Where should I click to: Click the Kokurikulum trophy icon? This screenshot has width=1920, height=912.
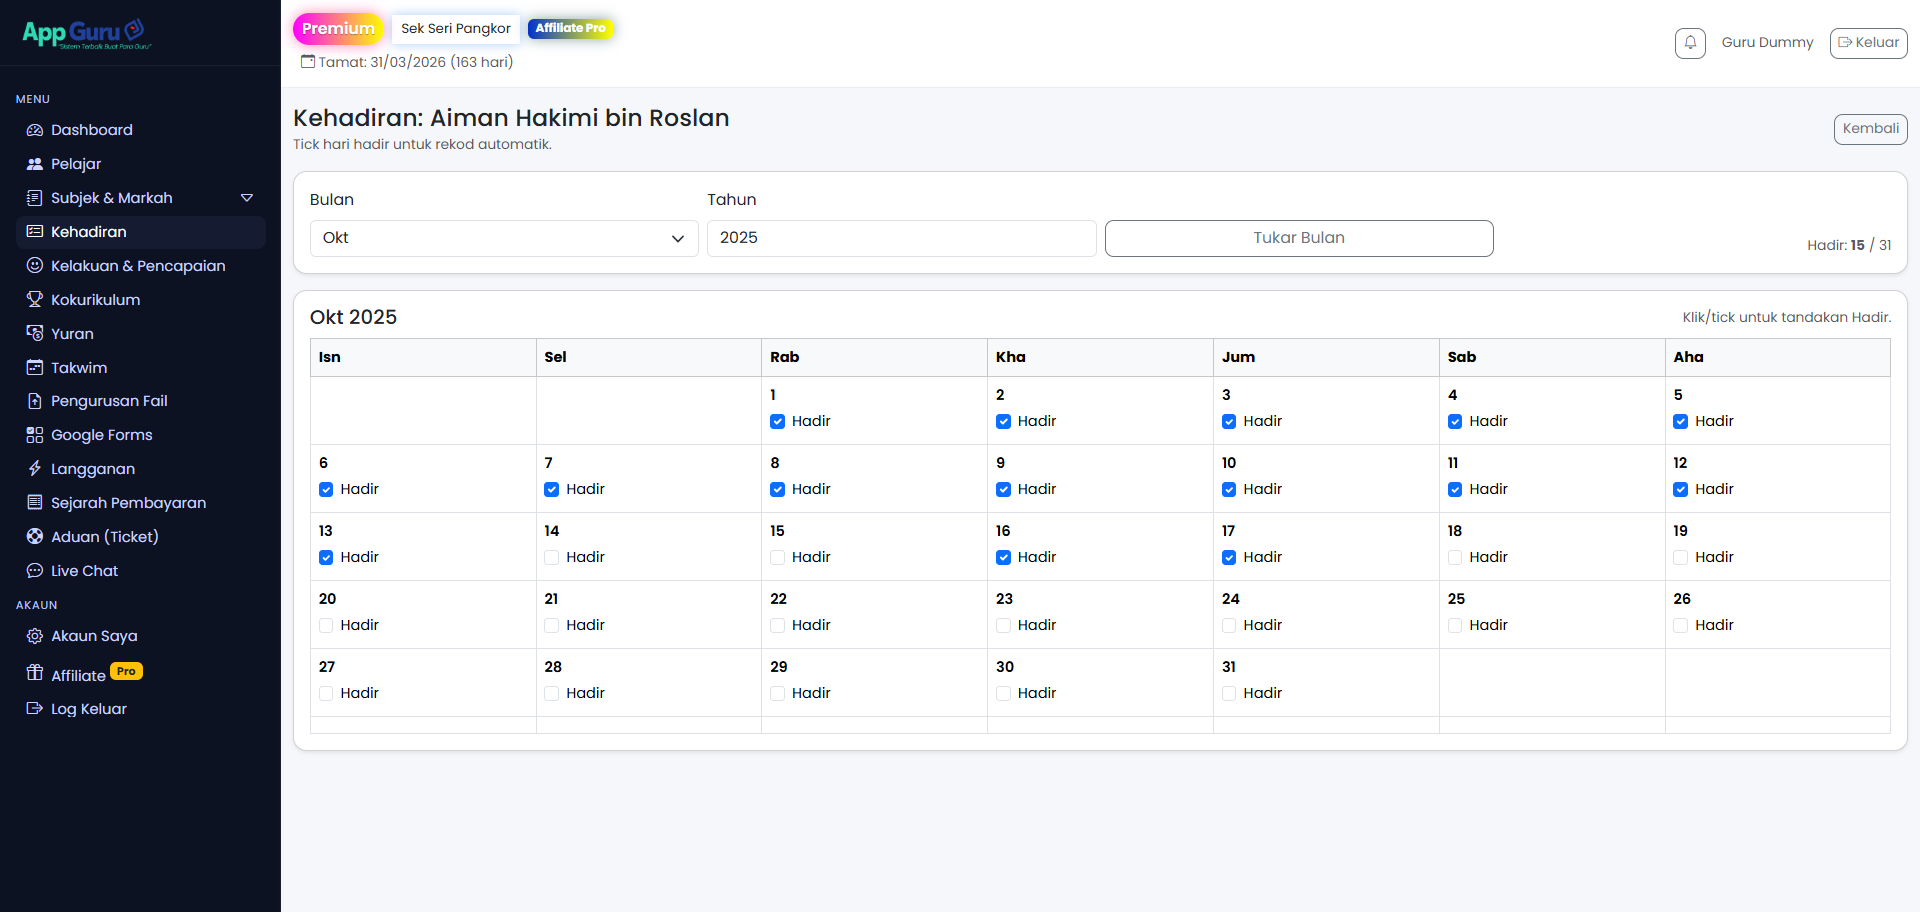[35, 300]
